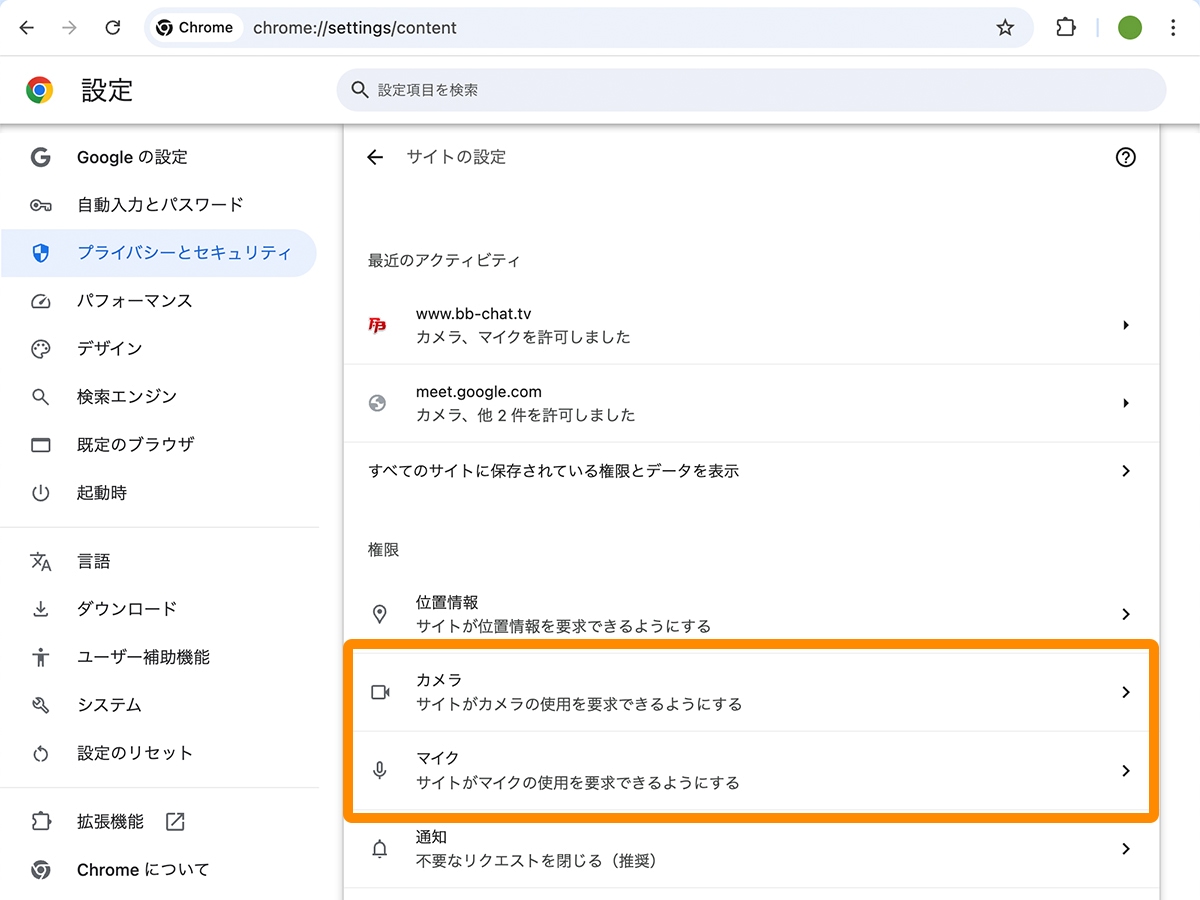Click the bookmark star in the address bar
The height and width of the screenshot is (900, 1200).
pos(1004,27)
